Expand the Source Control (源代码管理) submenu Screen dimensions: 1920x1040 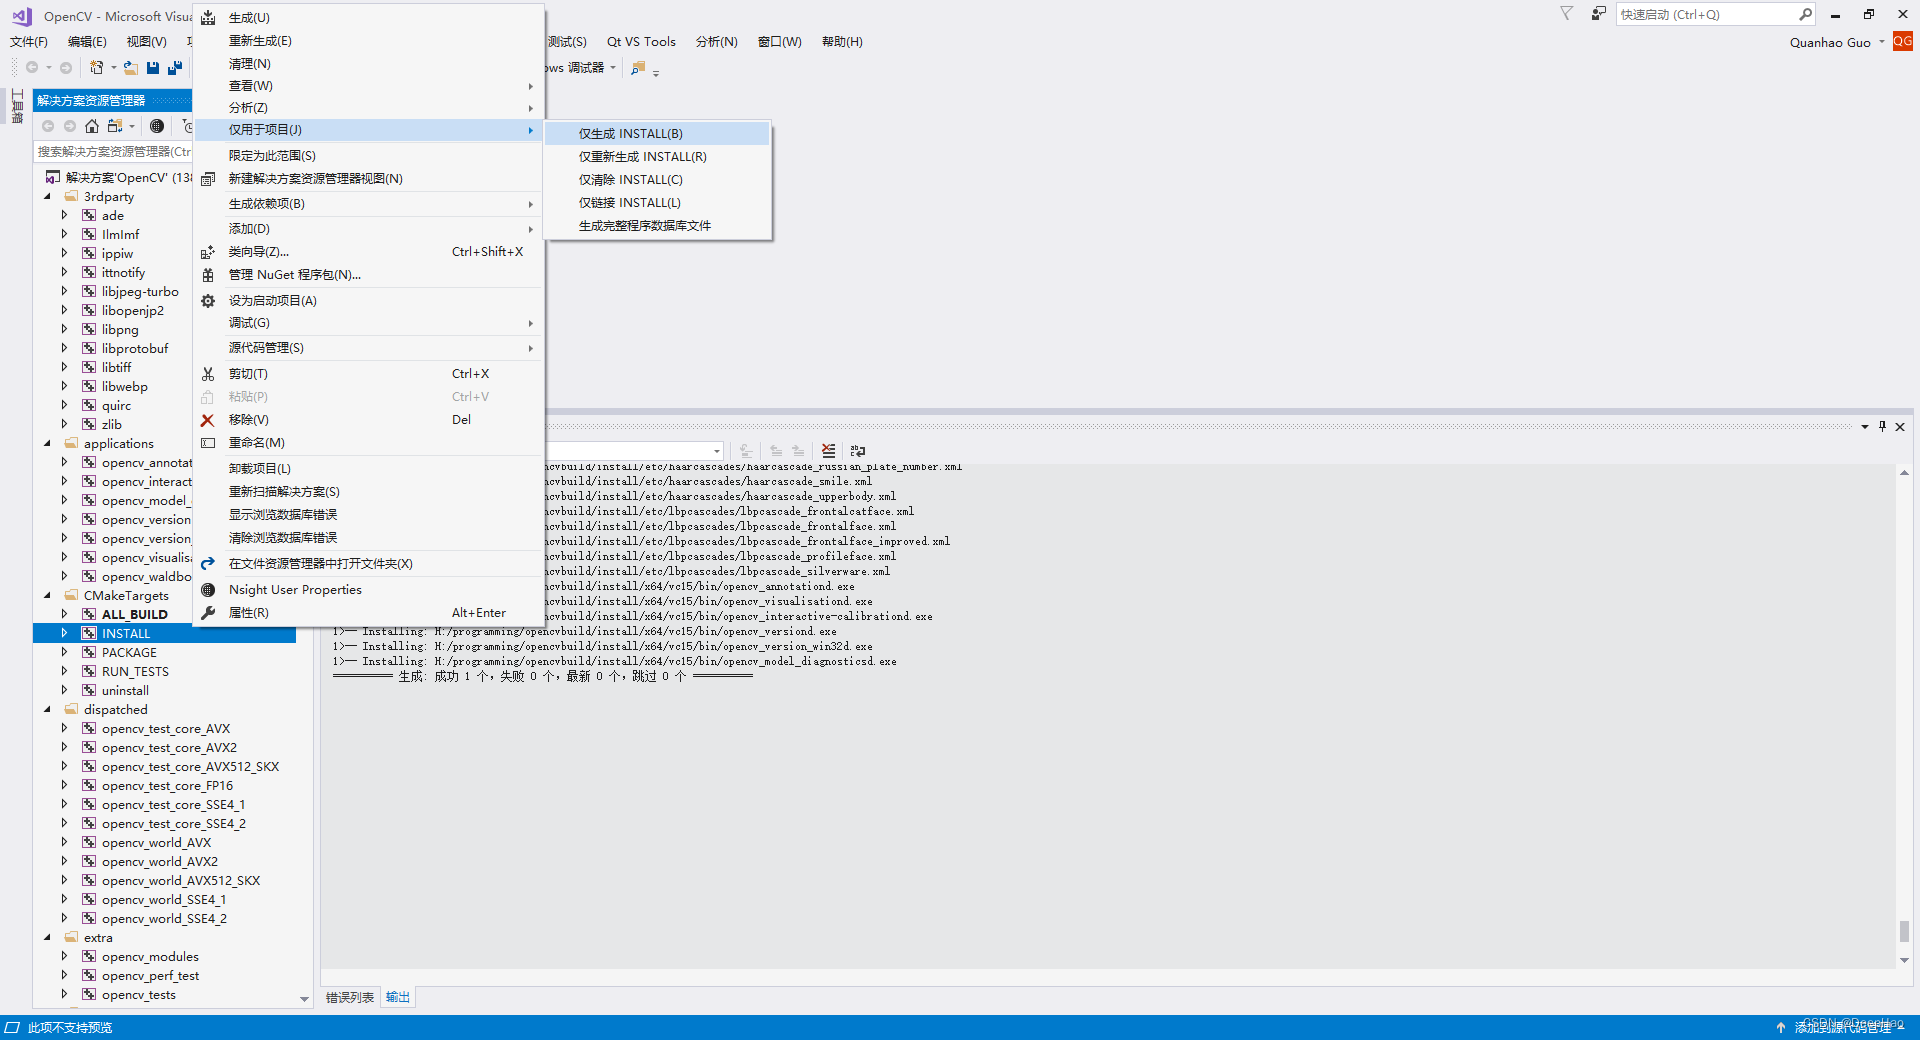(368, 348)
